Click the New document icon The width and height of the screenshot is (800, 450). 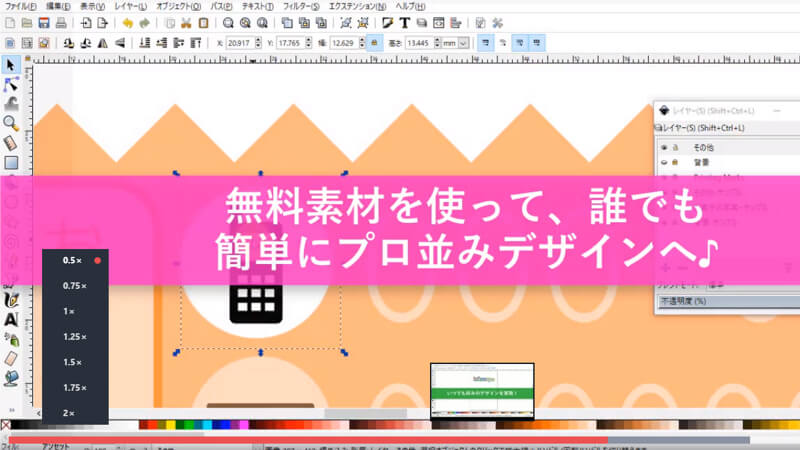(x=10, y=23)
